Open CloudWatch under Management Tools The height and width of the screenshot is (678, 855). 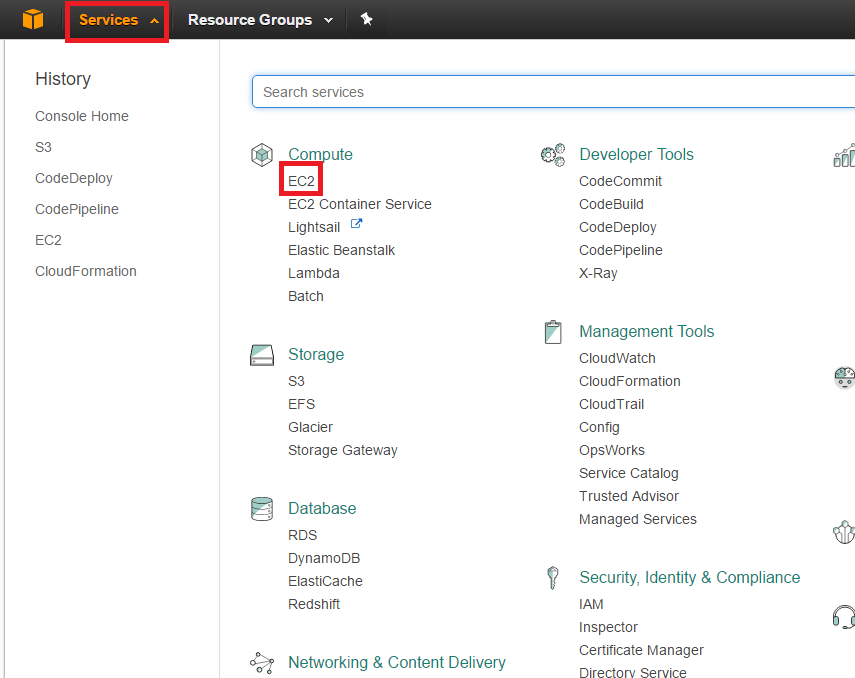point(617,358)
